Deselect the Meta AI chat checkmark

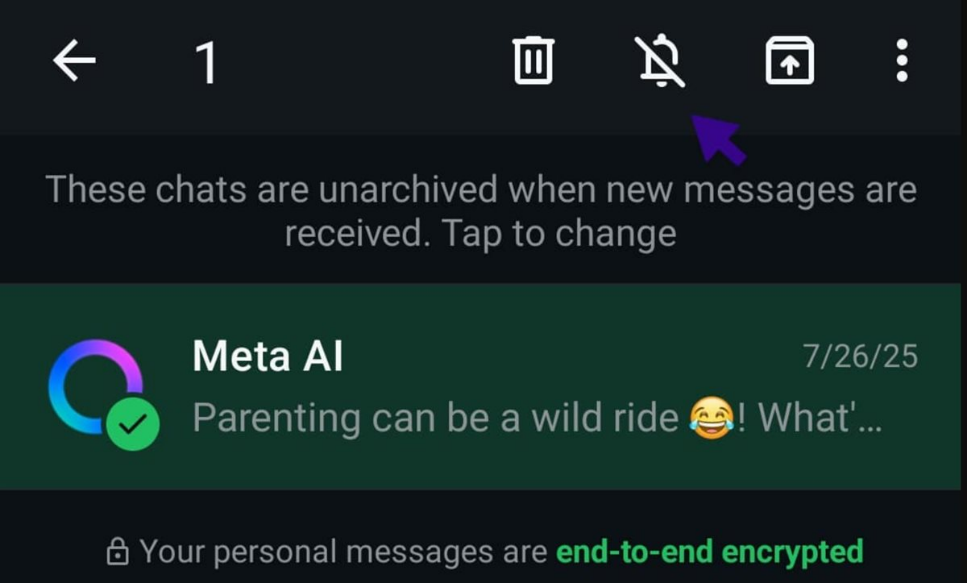(134, 423)
